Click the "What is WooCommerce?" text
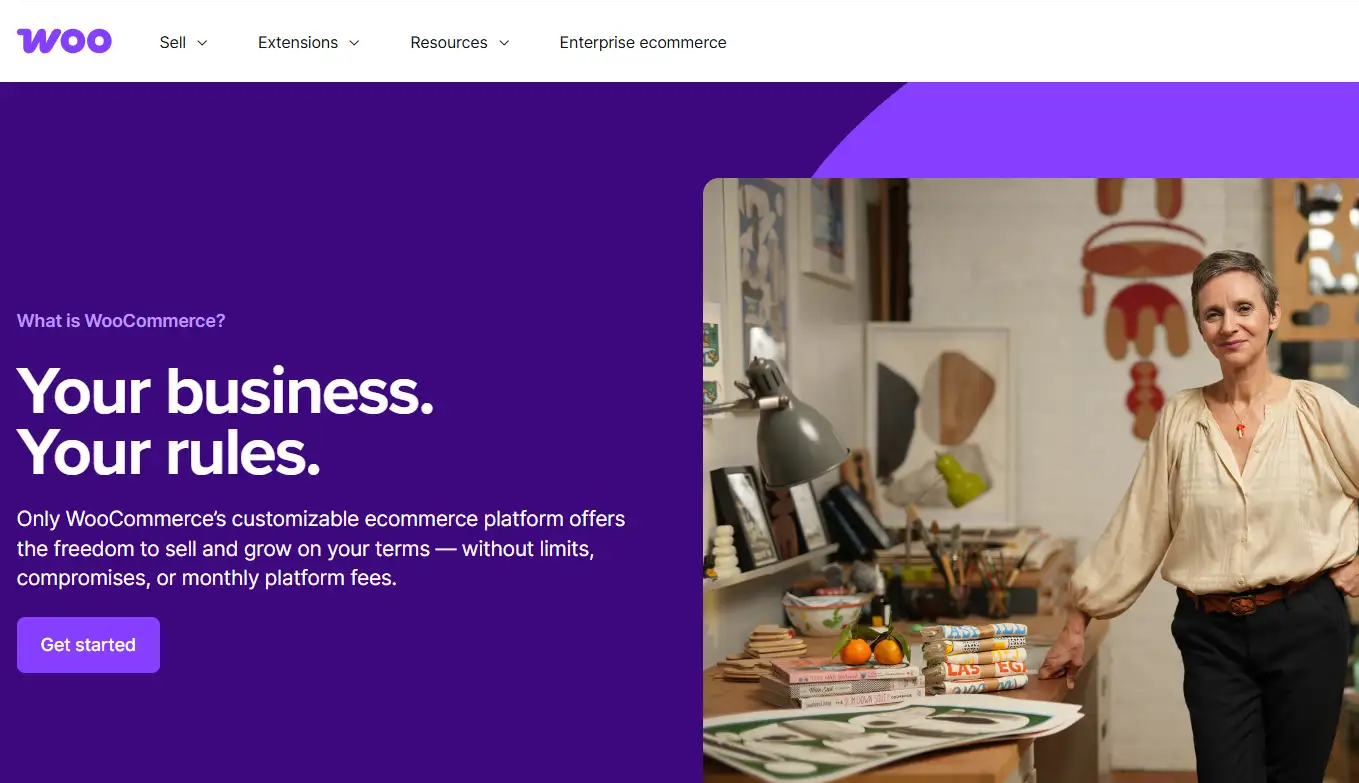1359x783 pixels. click(x=121, y=321)
